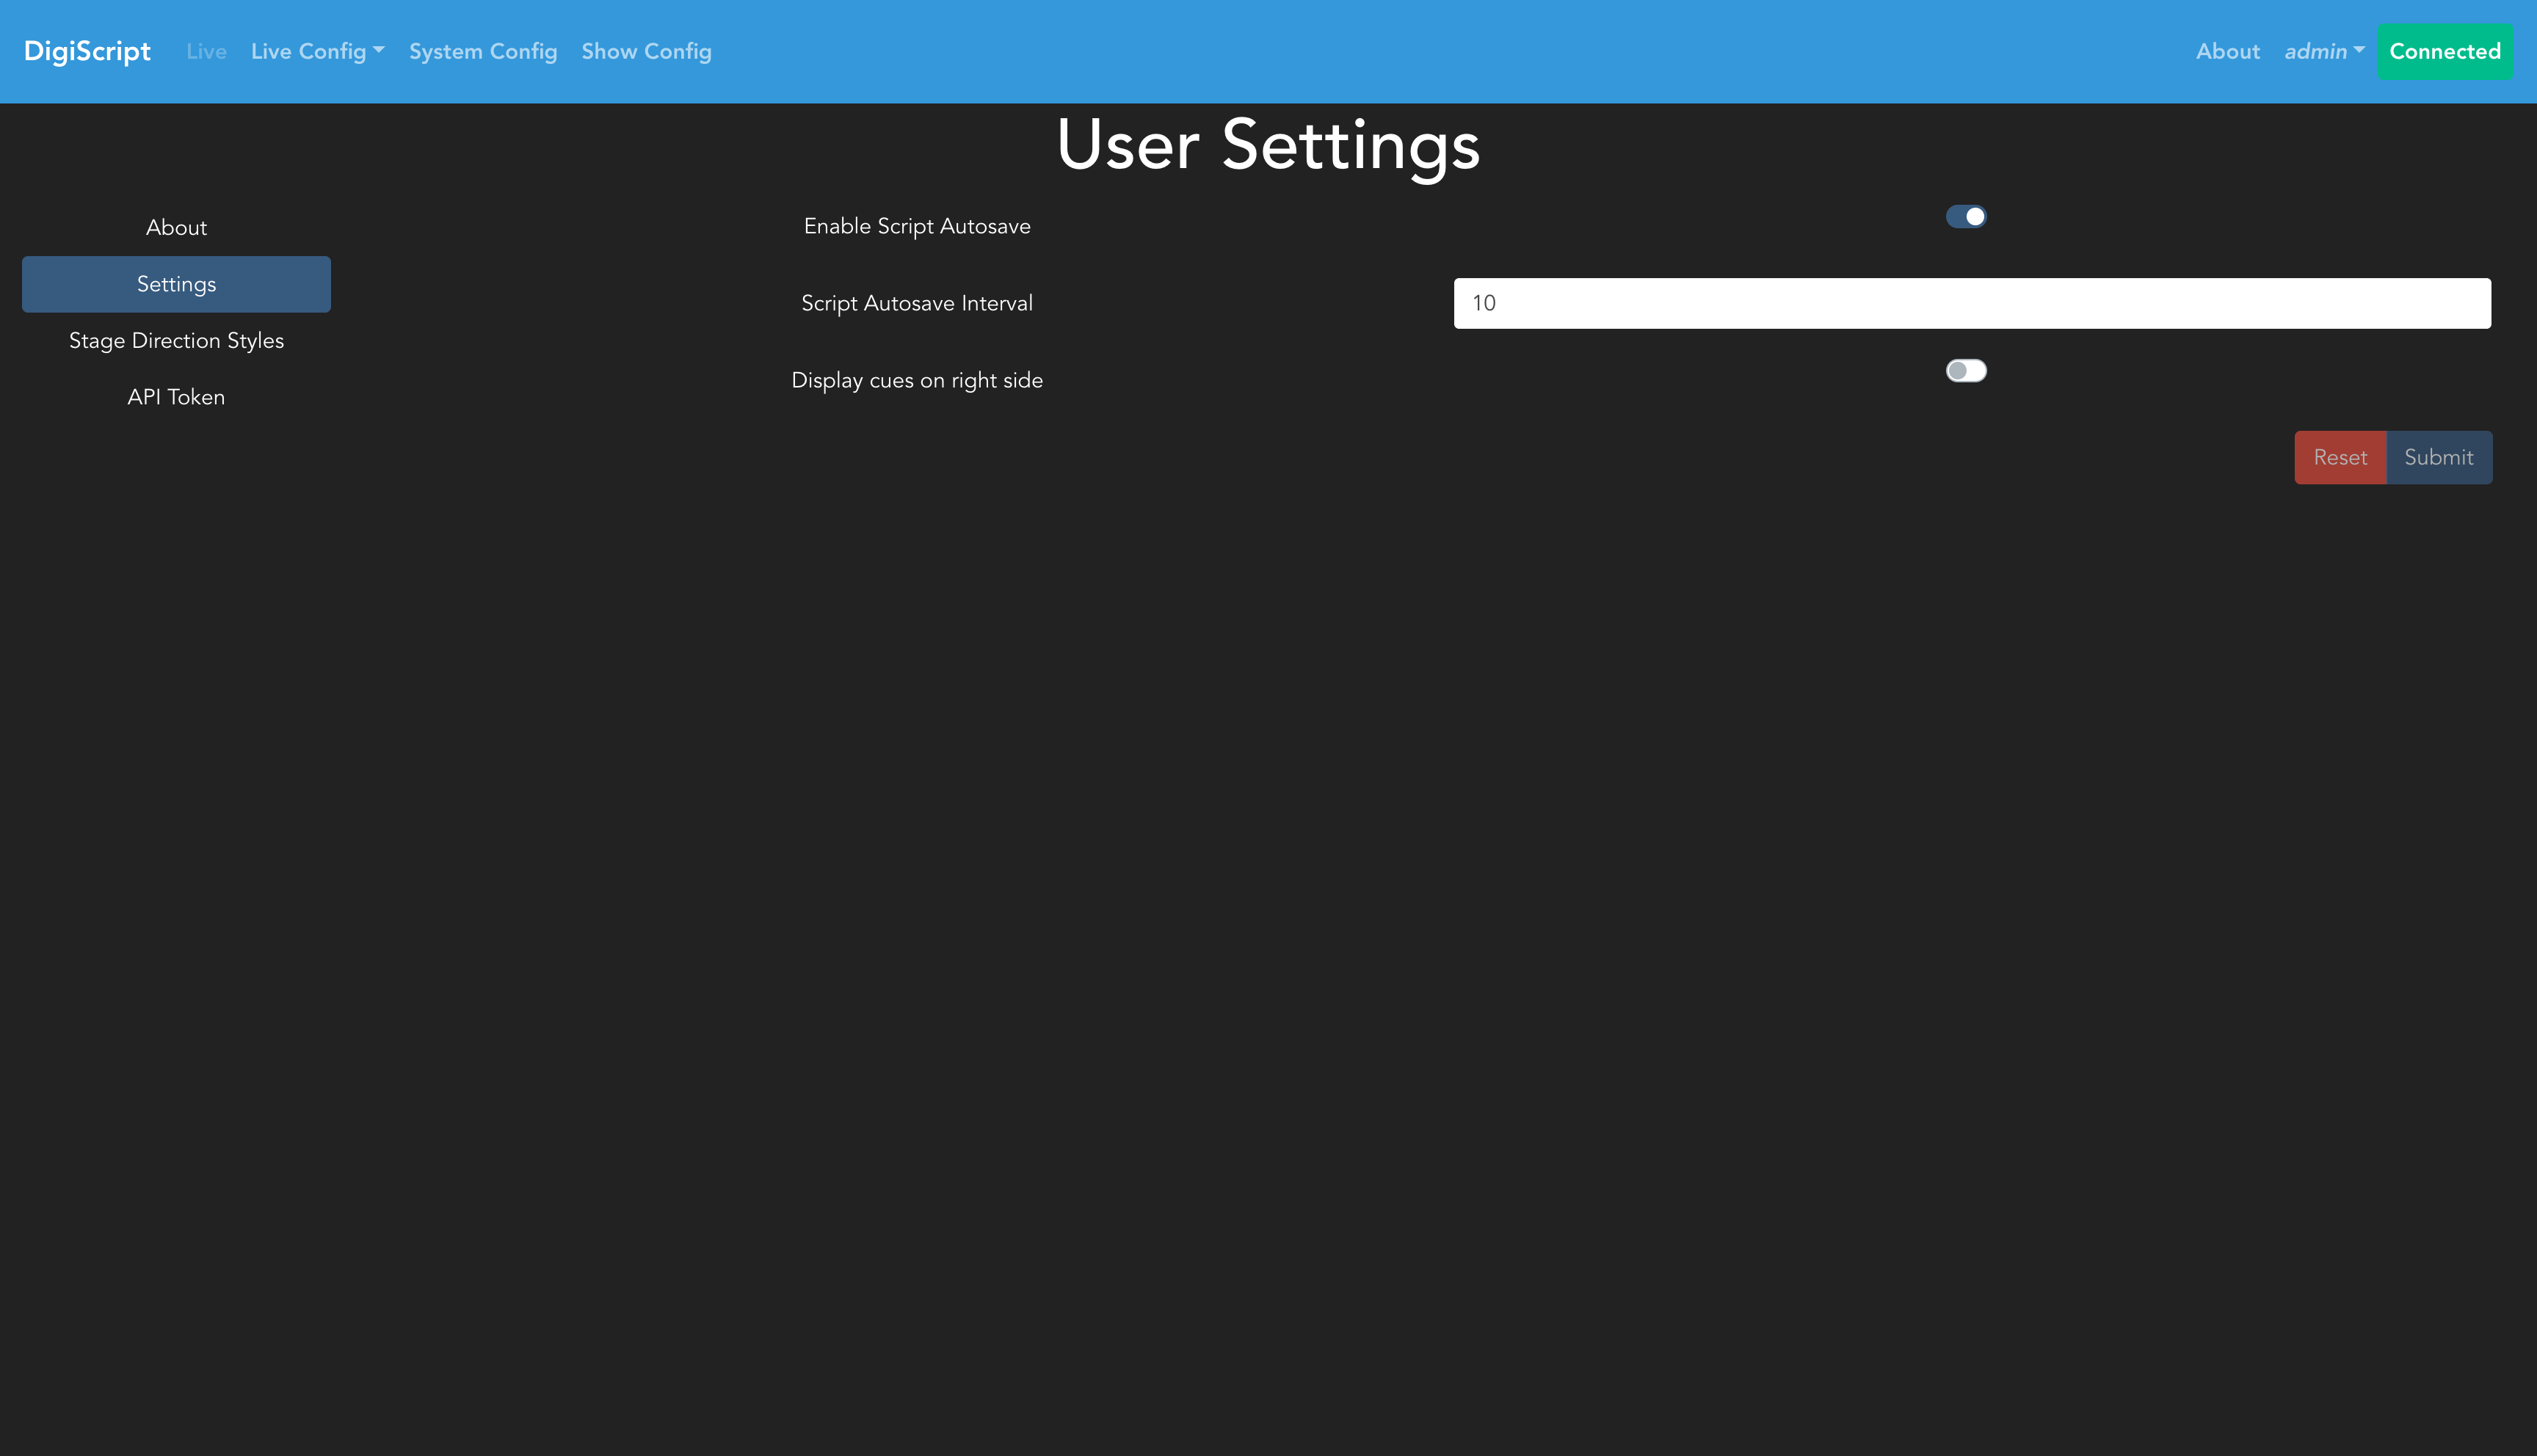Open System Config page
The height and width of the screenshot is (1456, 2537).
coord(482,51)
